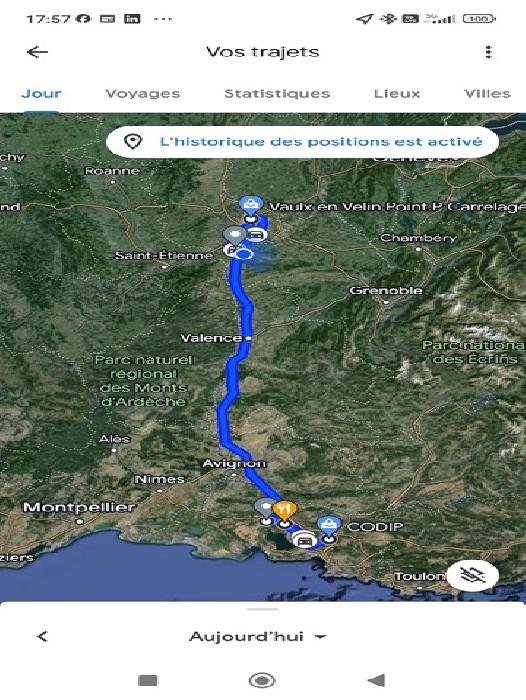Image resolution: width=526 pixels, height=700 pixels.
Task: Tap the Vaulx en Velin shopping marker
Action: coord(251,206)
